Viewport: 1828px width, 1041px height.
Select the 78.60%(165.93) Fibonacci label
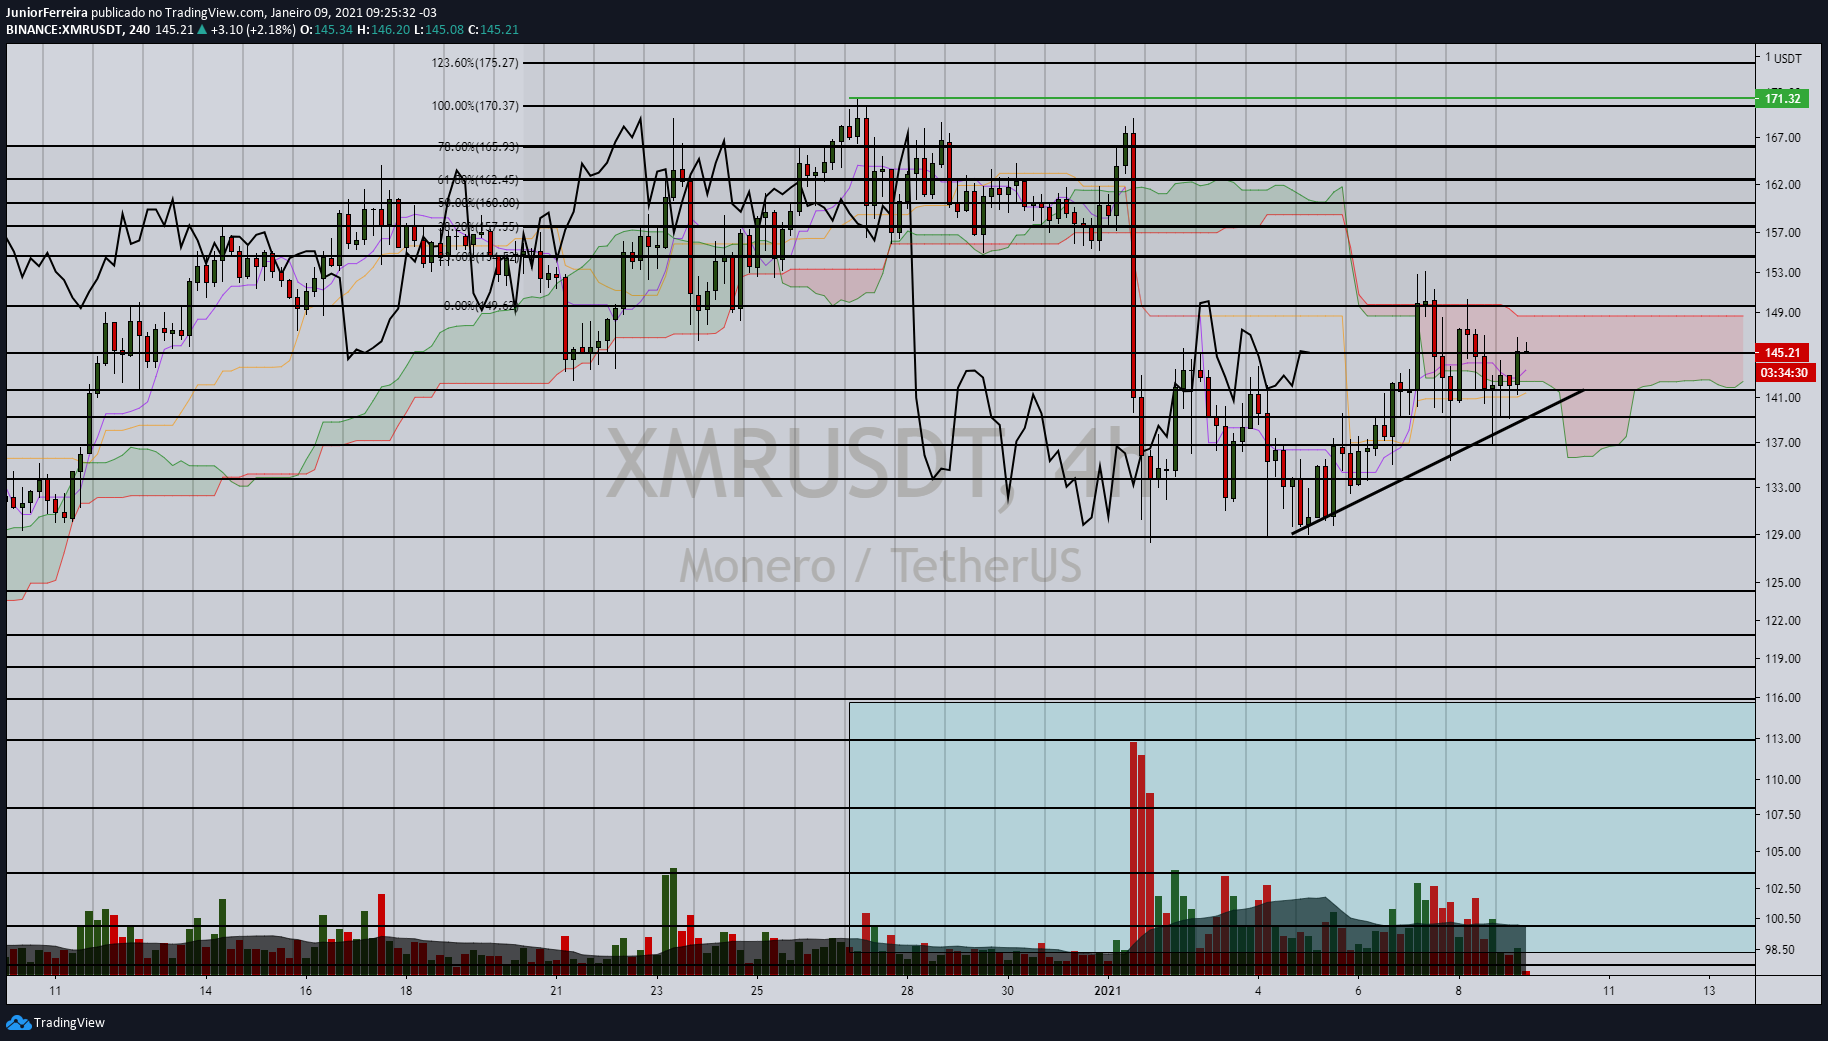[478, 147]
